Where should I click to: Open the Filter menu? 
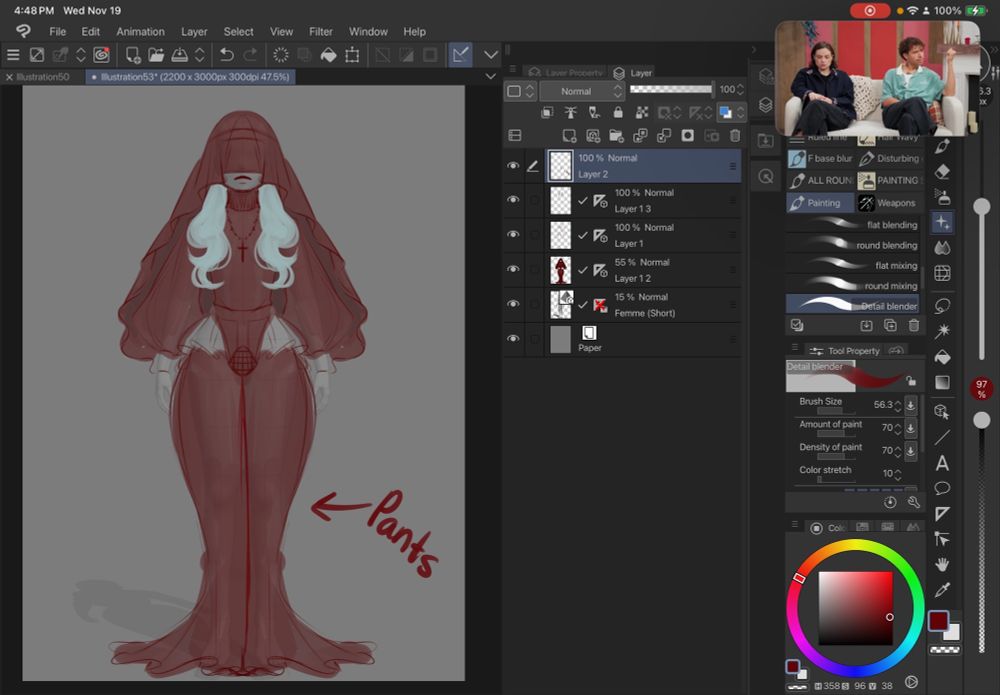point(321,31)
